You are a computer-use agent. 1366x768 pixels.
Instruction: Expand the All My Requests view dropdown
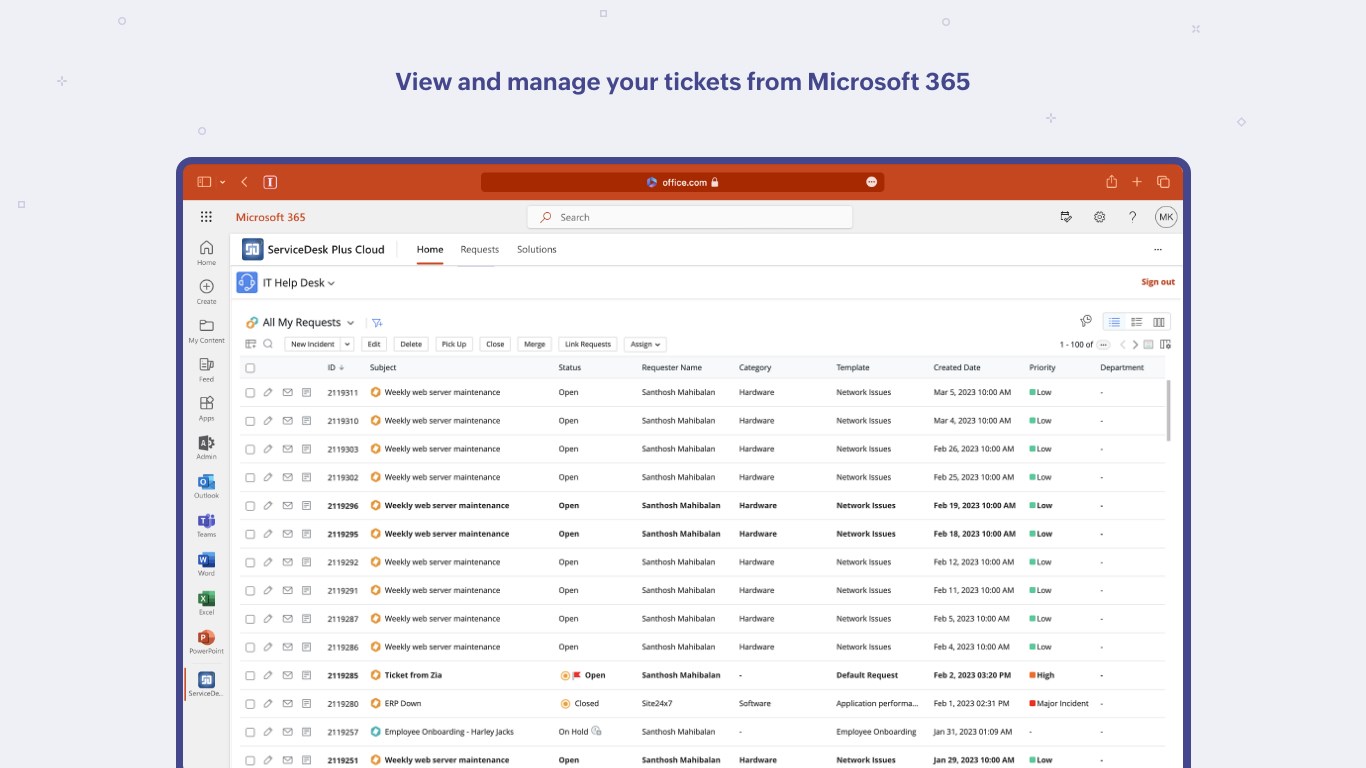coord(350,323)
